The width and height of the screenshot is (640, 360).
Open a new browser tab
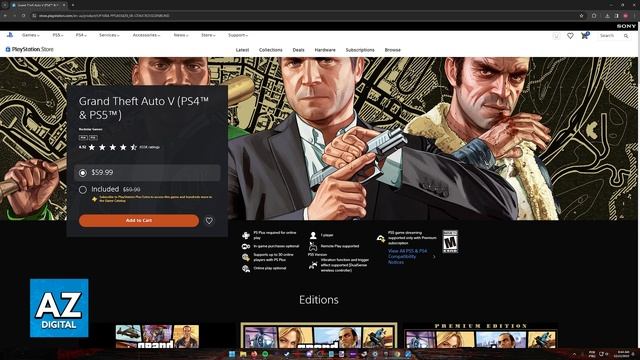pos(73,5)
